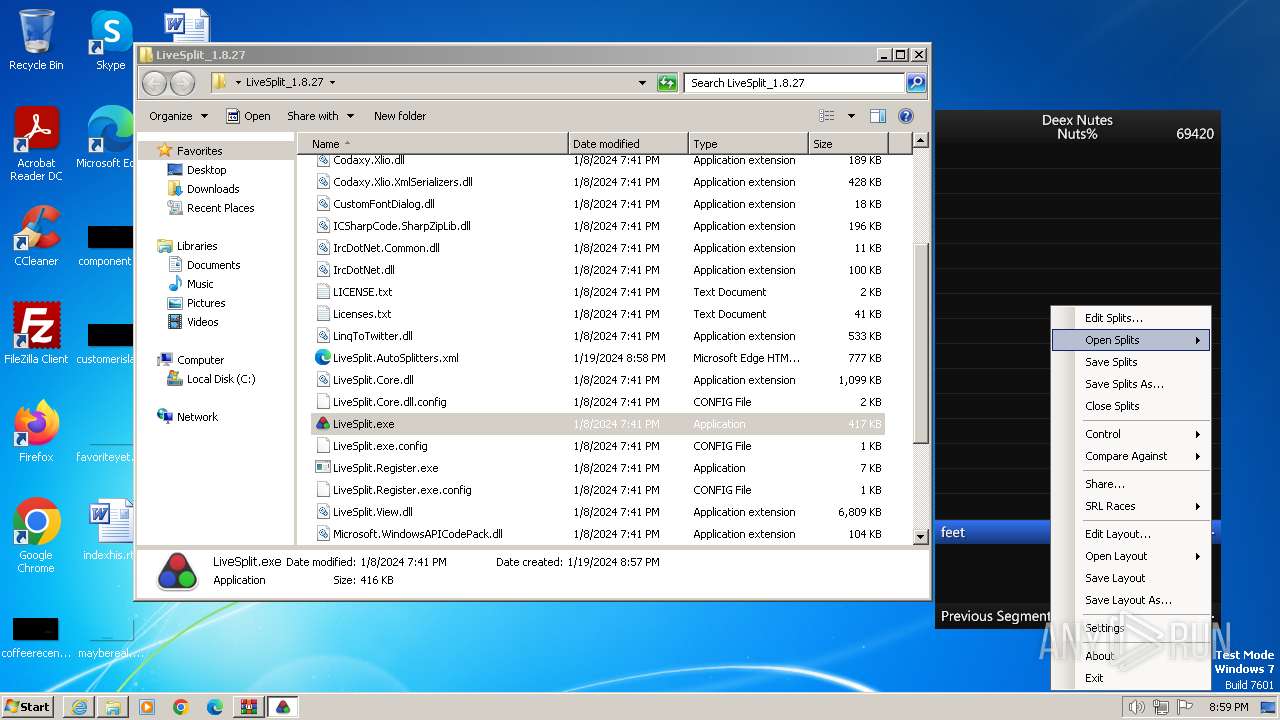The width and height of the screenshot is (1280, 720).
Task: Click the file list vertical scrollbar down arrow
Action: pyautogui.click(x=921, y=537)
